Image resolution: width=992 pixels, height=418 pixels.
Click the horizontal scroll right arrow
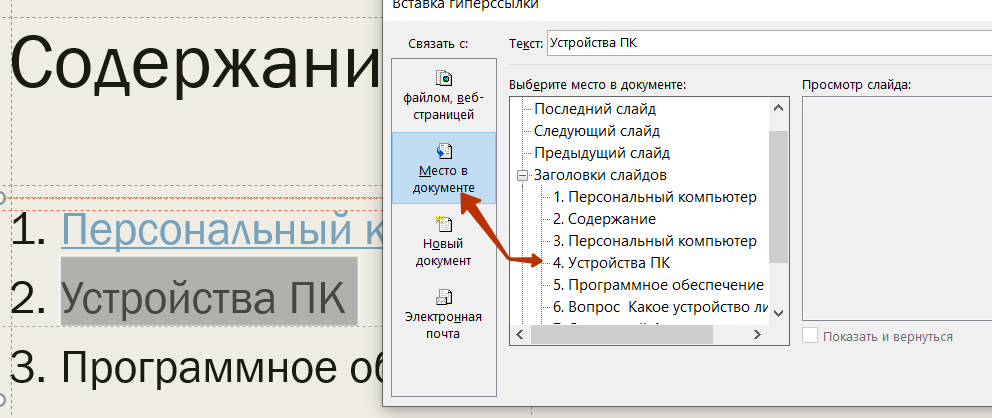point(757,335)
